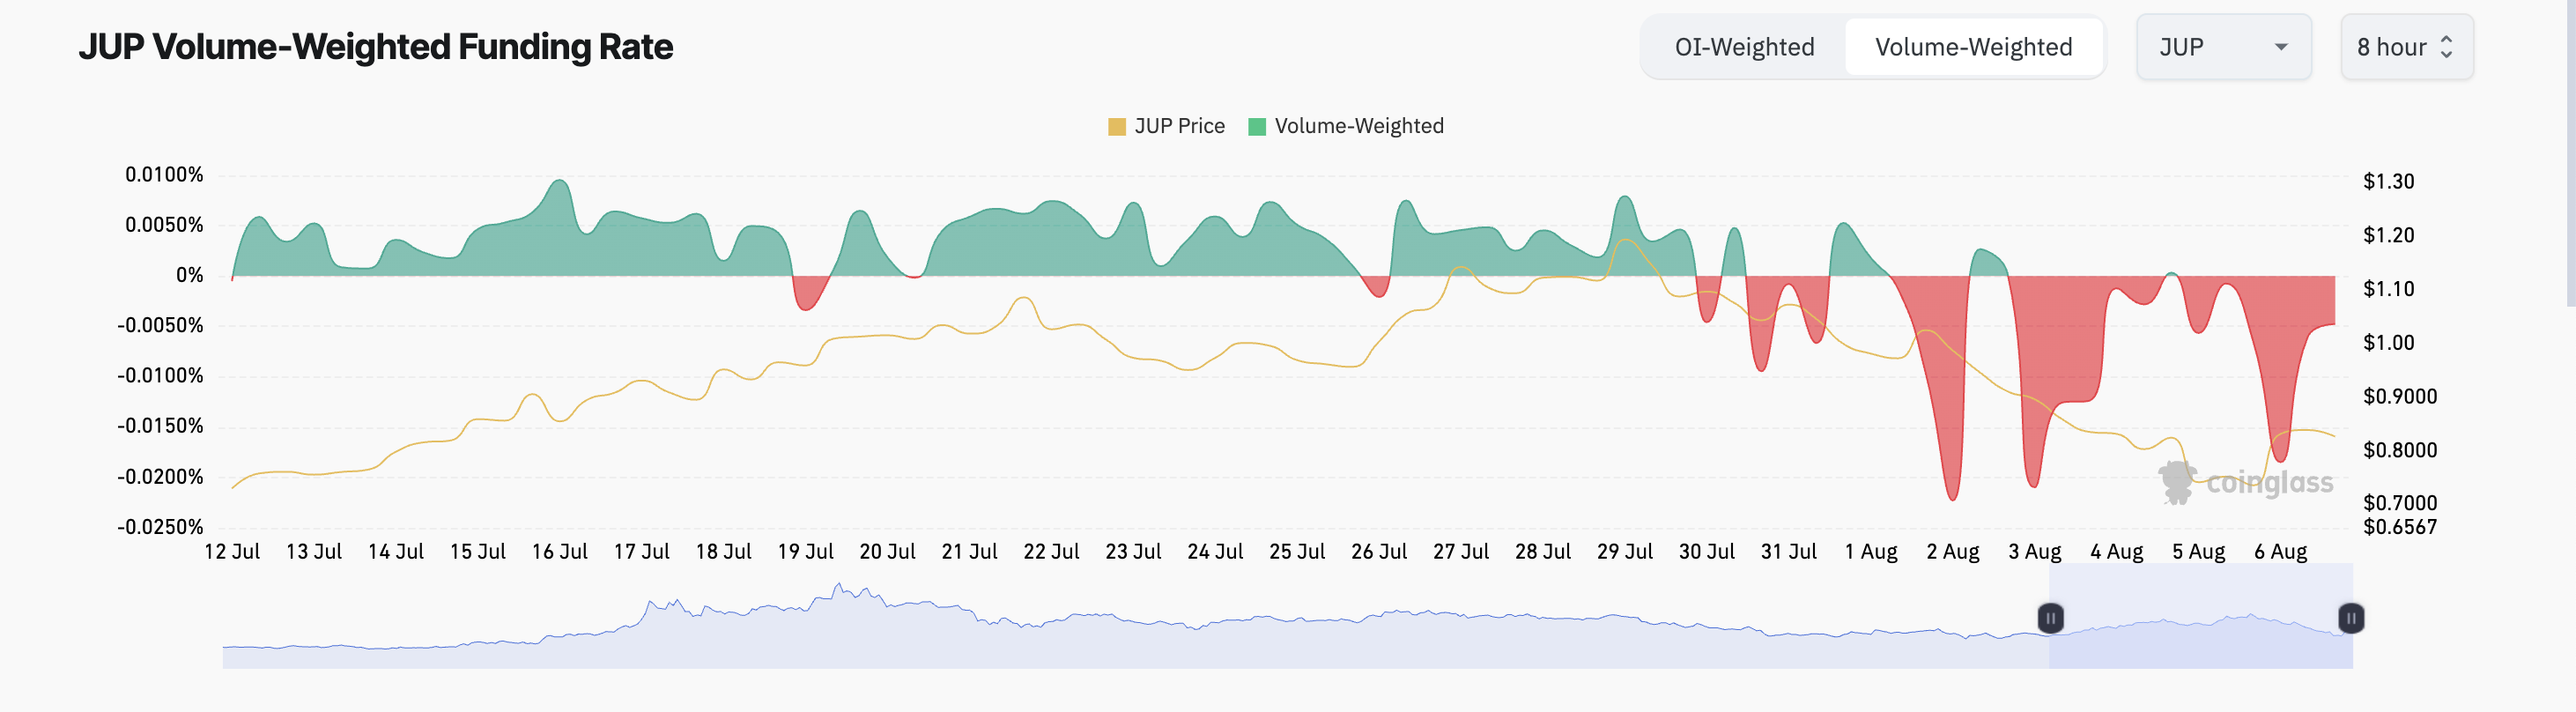Click the 16 Jul funding rate peak
Viewport: 2576px width, 712px height.
click(x=560, y=183)
